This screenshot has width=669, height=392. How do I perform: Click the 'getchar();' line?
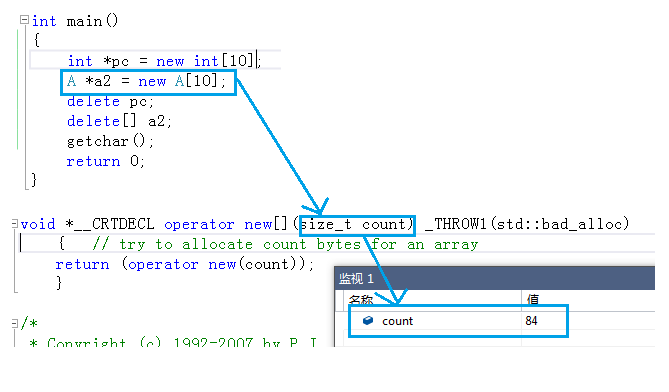110,141
